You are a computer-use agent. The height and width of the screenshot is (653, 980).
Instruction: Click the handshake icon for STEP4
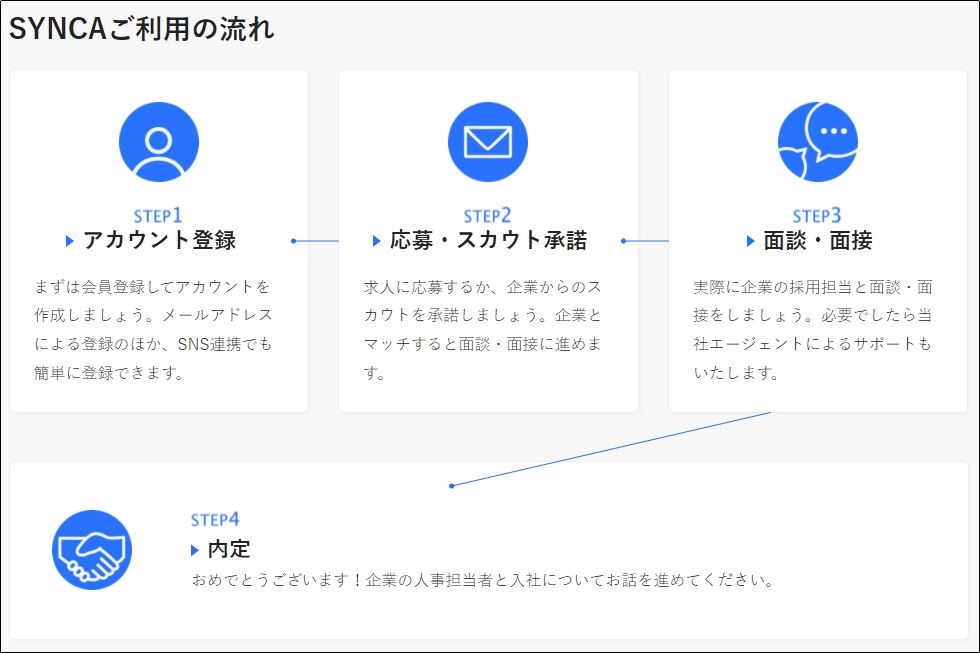(x=92, y=550)
